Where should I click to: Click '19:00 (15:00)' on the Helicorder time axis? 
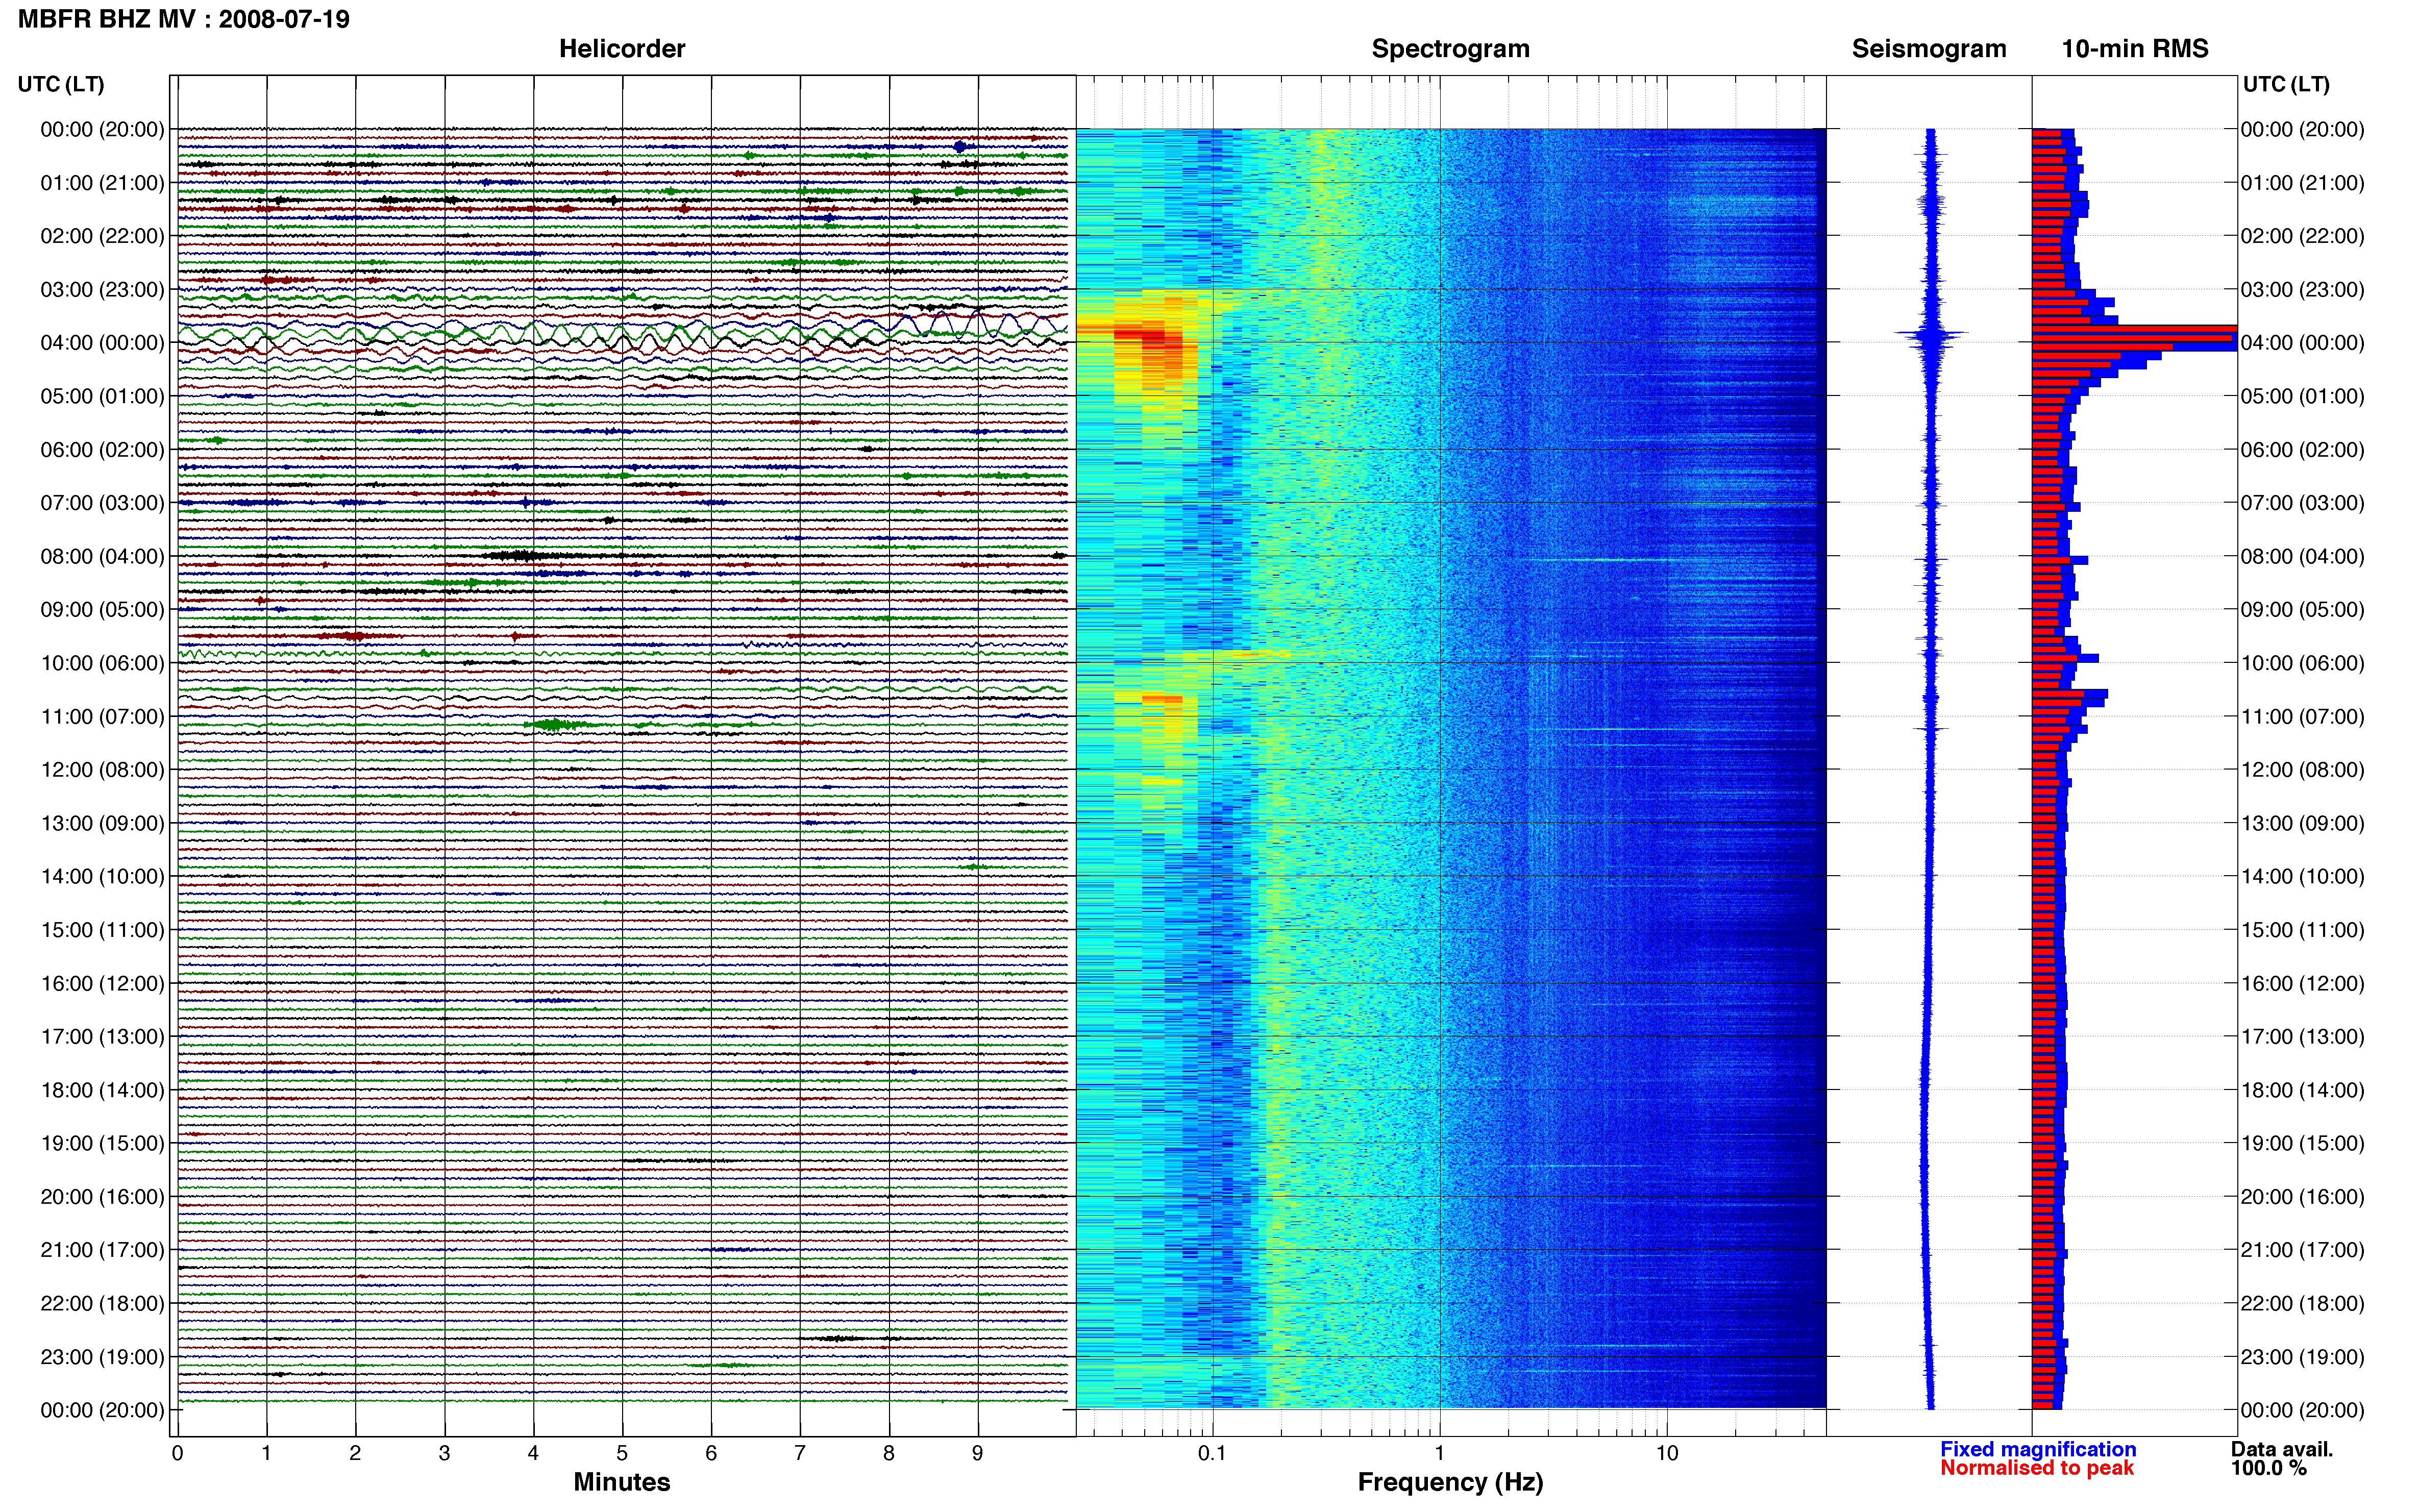coord(102,1143)
